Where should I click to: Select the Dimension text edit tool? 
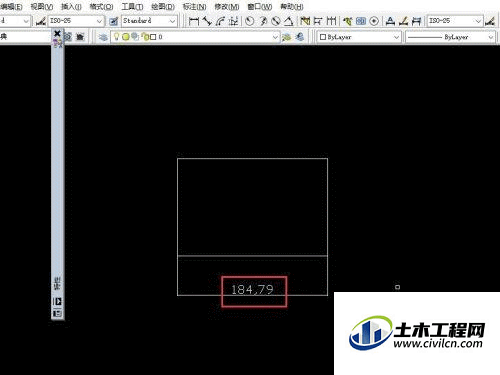click(x=403, y=21)
